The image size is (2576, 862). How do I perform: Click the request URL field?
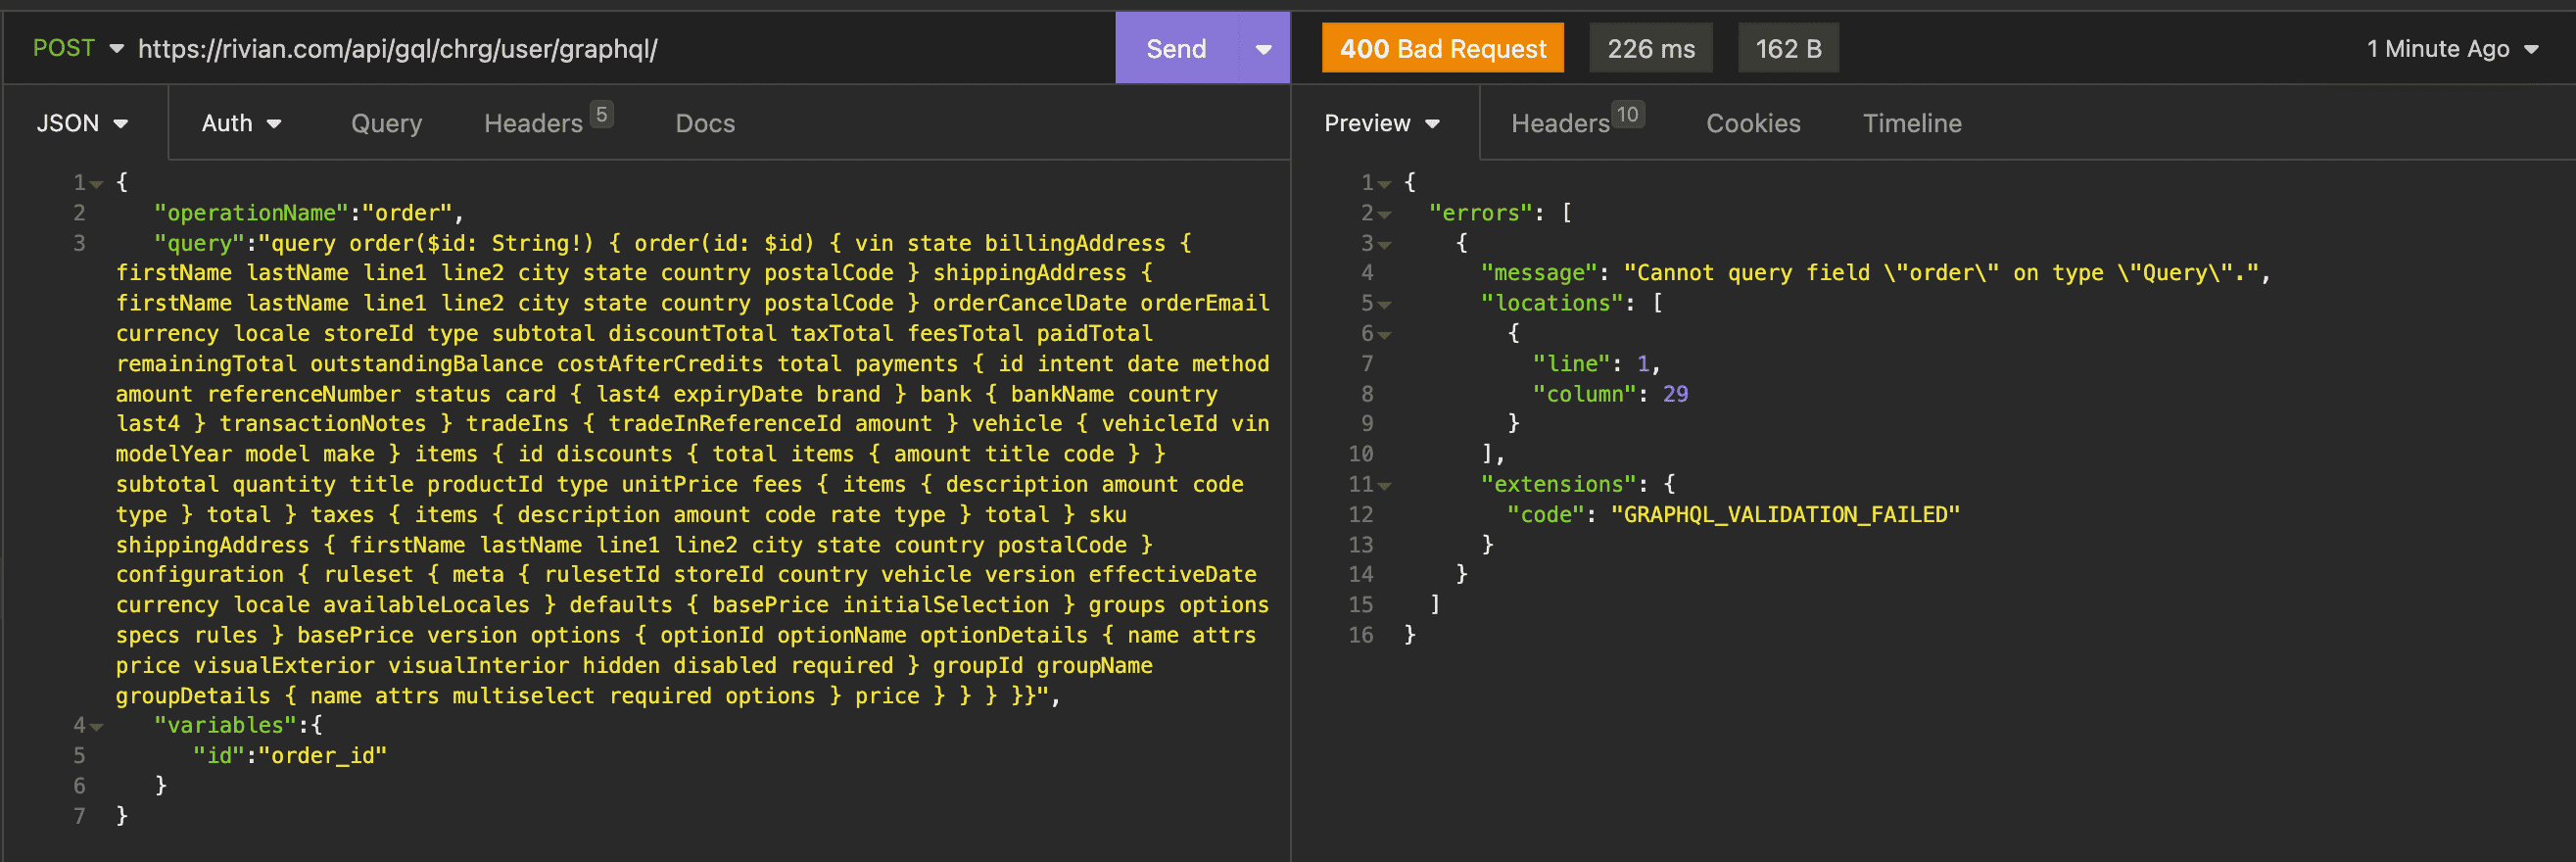pos(620,49)
